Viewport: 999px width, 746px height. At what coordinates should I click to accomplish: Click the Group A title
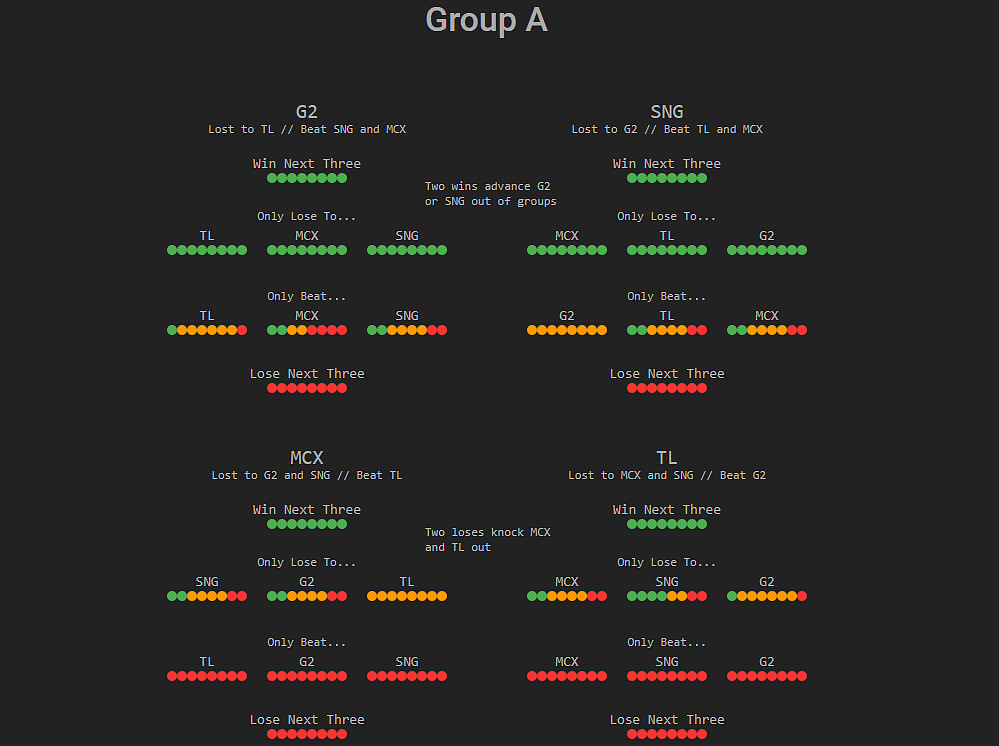(486, 20)
